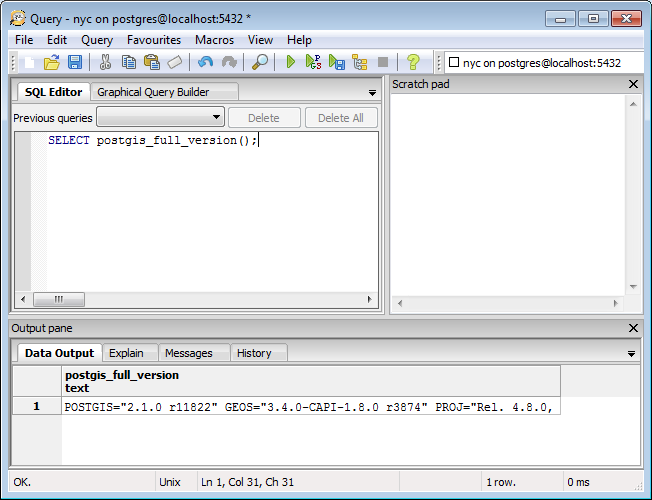This screenshot has height=500, width=652.
Task: Open the Favourites menu
Action: tap(154, 40)
